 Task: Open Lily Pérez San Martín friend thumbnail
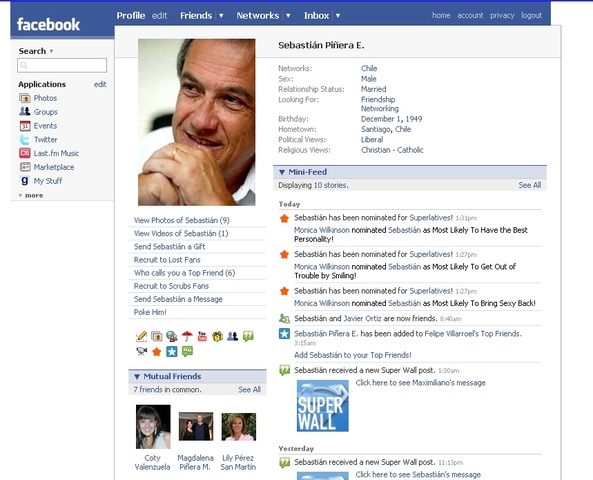click(x=239, y=427)
